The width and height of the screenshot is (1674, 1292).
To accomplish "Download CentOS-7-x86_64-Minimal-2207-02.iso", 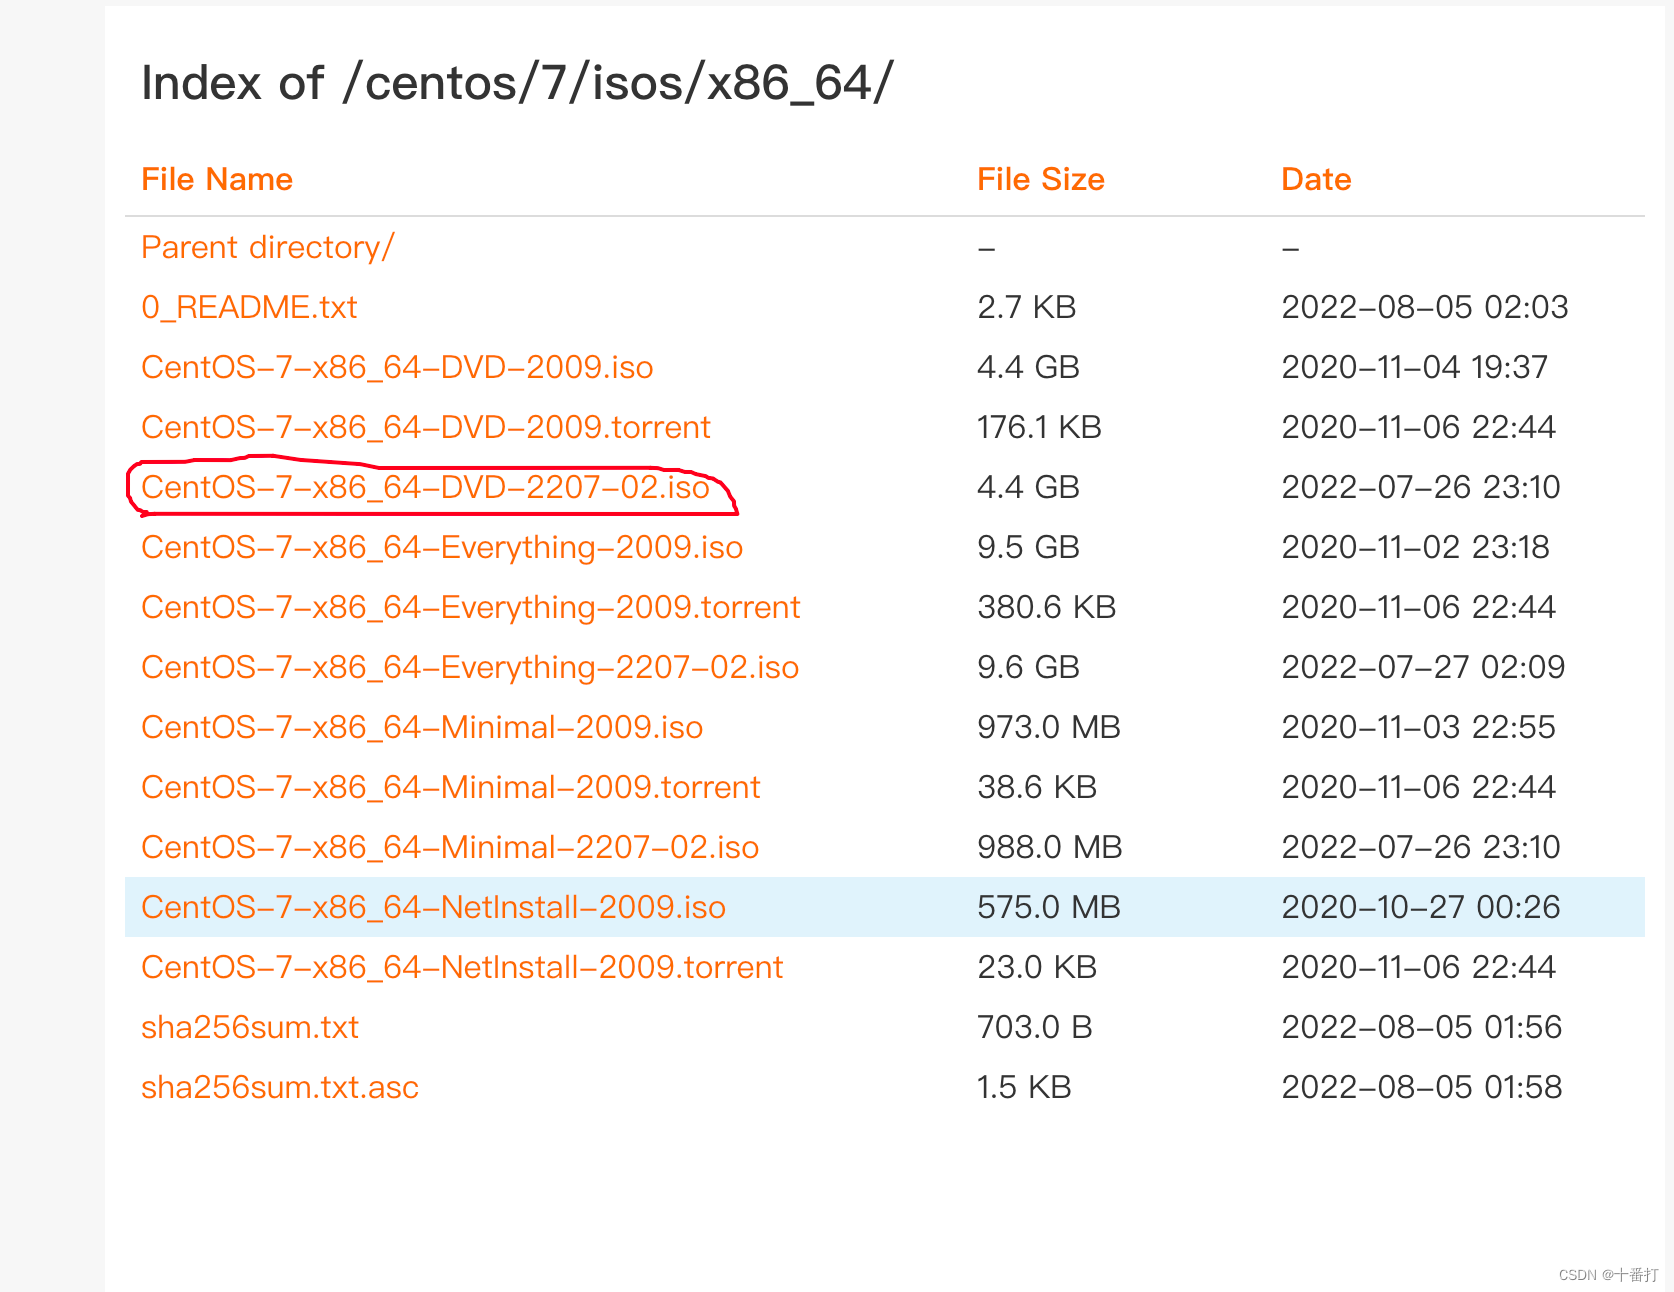I will tap(450, 847).
